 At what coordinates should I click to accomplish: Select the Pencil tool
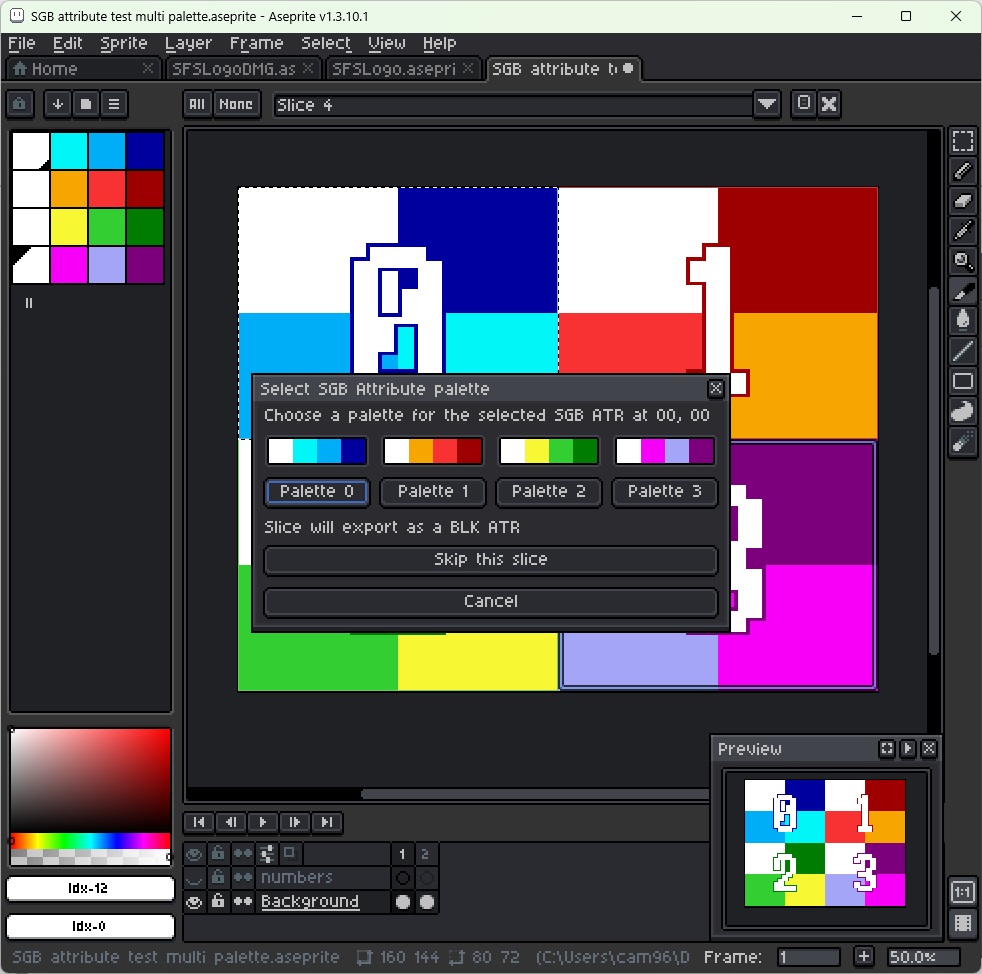963,170
